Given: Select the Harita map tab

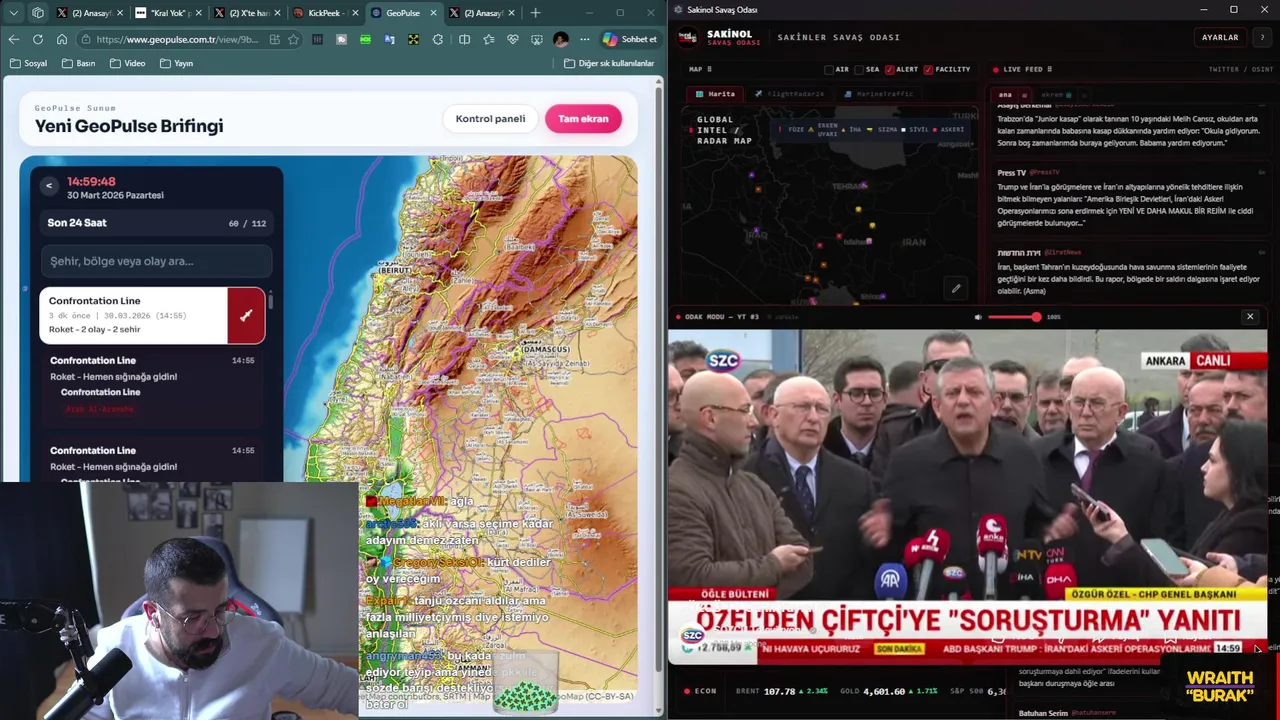Looking at the screenshot, I should click(x=716, y=94).
